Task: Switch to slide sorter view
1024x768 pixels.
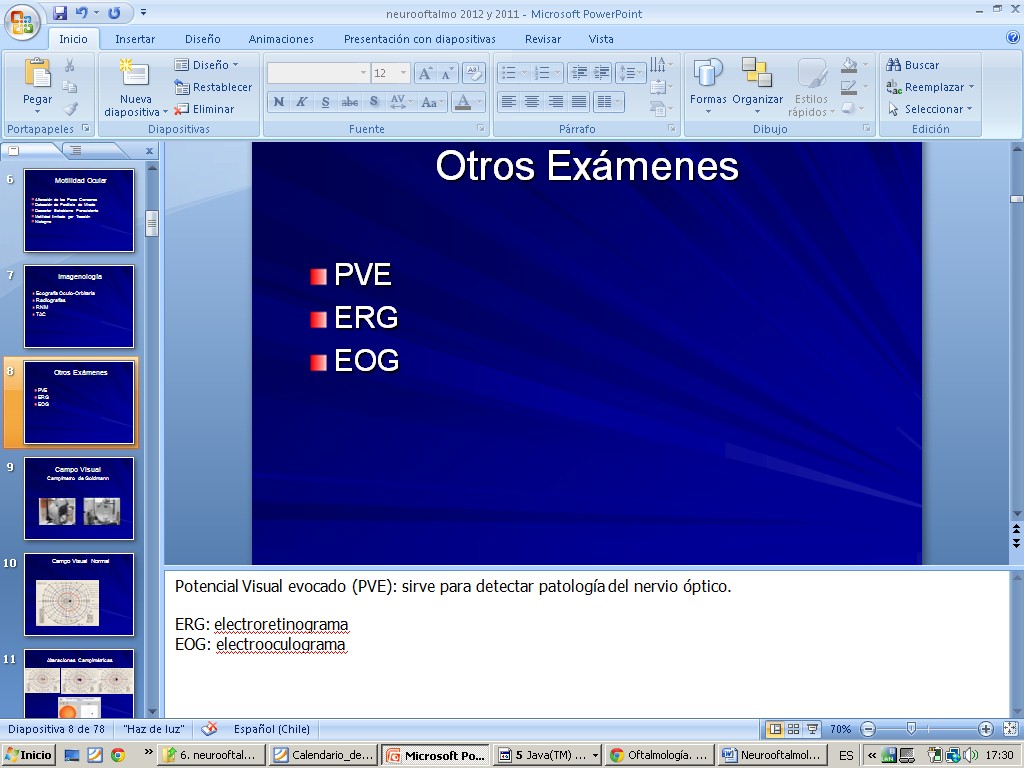Action: [793, 729]
